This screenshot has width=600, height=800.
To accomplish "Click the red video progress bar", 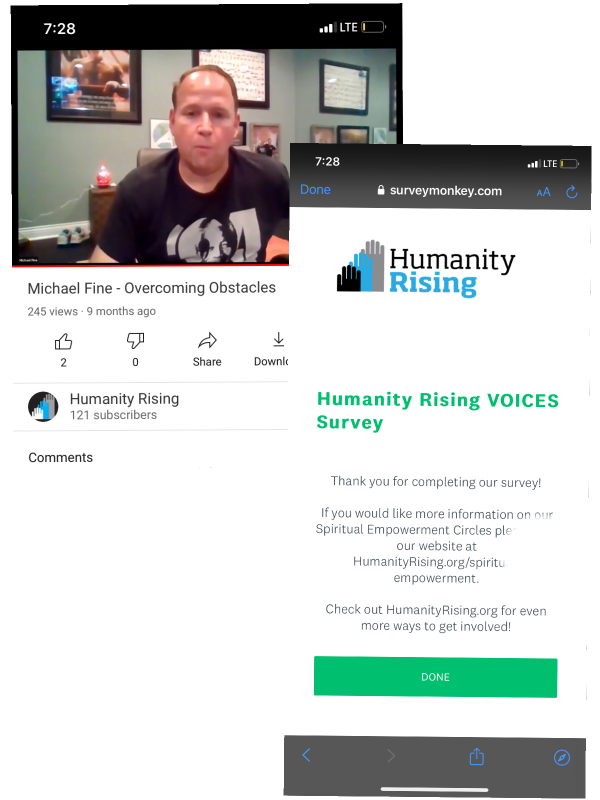I will click(151, 265).
